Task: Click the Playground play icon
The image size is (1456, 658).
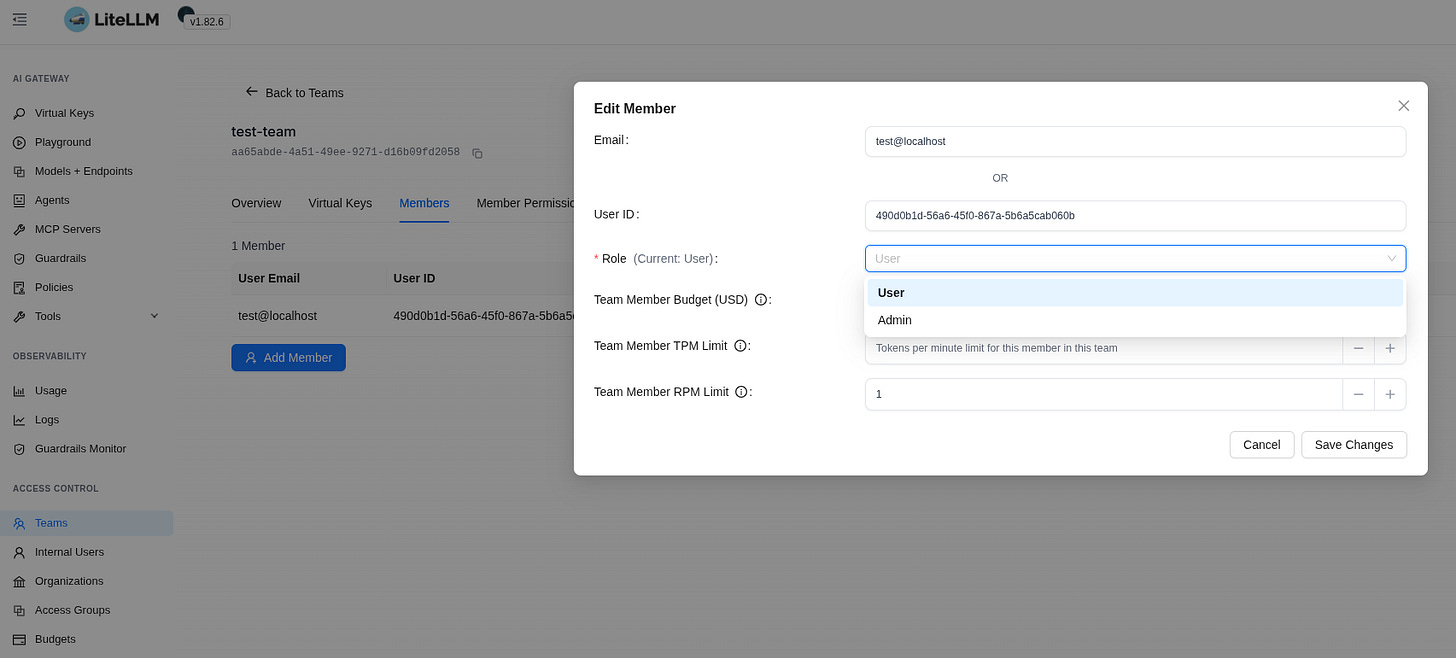Action: tap(19, 142)
